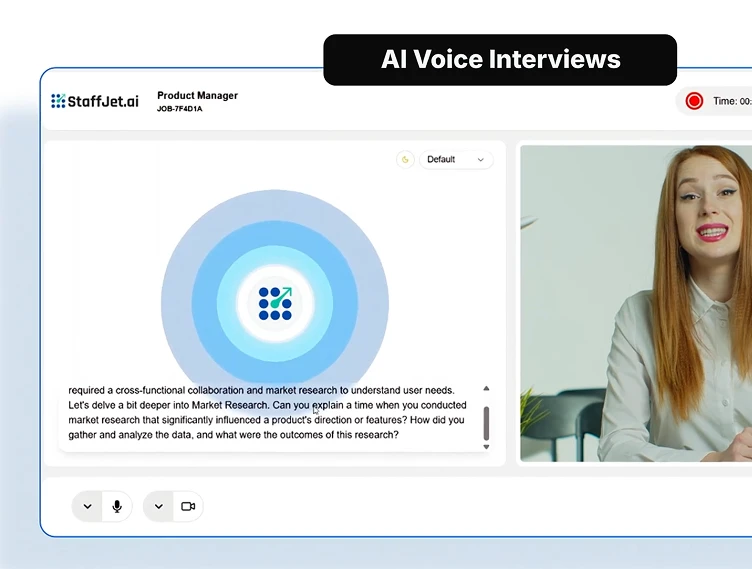
Task: Click the AI Voice Interviews banner
Action: pos(500,59)
